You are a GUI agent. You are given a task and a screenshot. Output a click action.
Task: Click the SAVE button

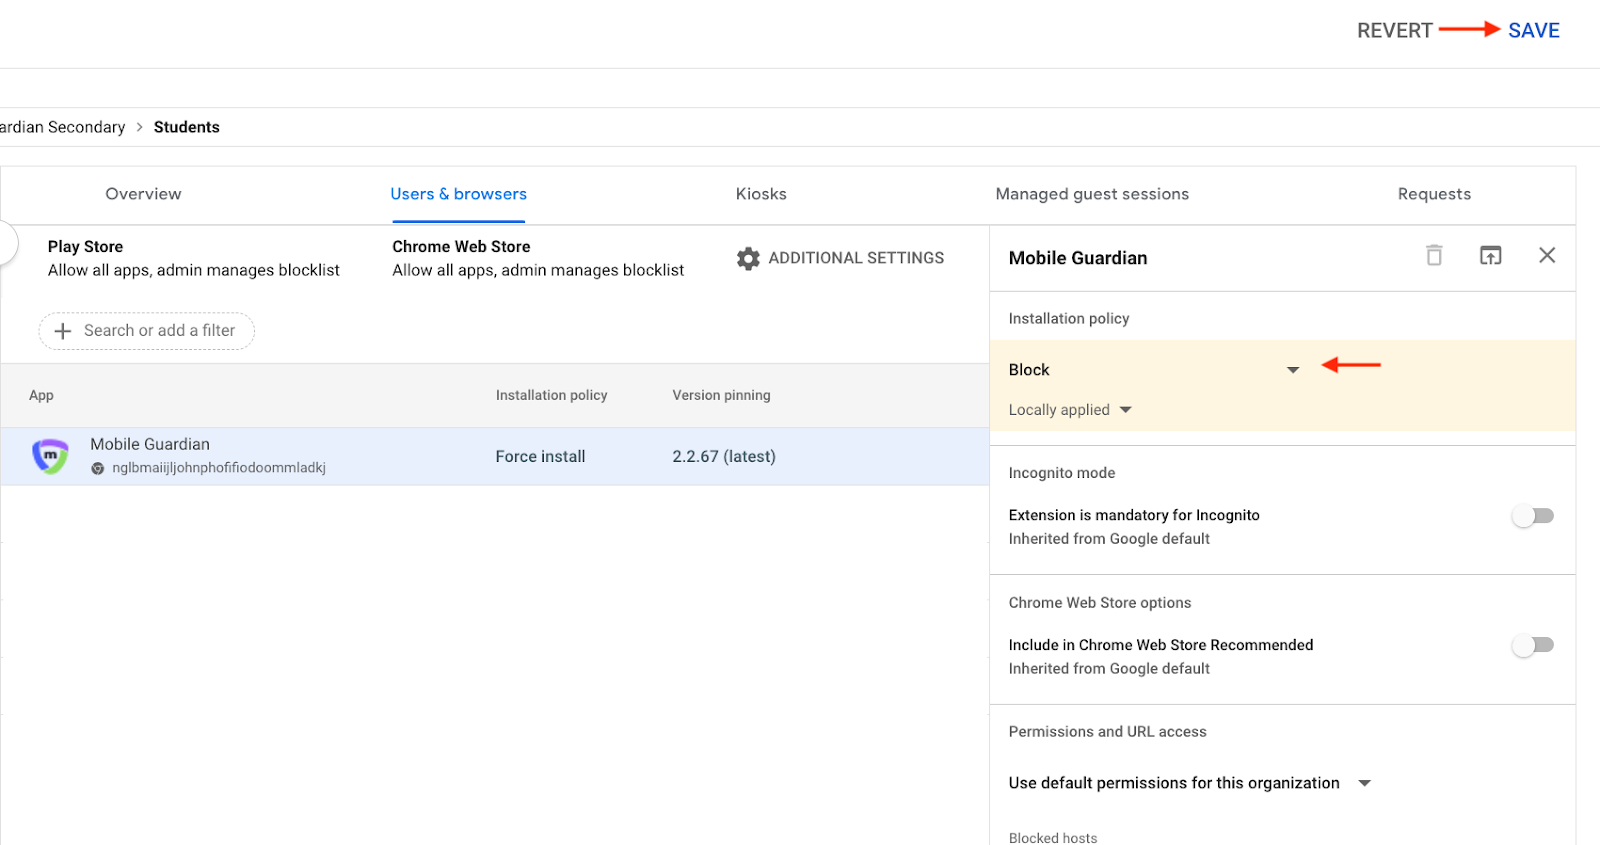tap(1534, 30)
